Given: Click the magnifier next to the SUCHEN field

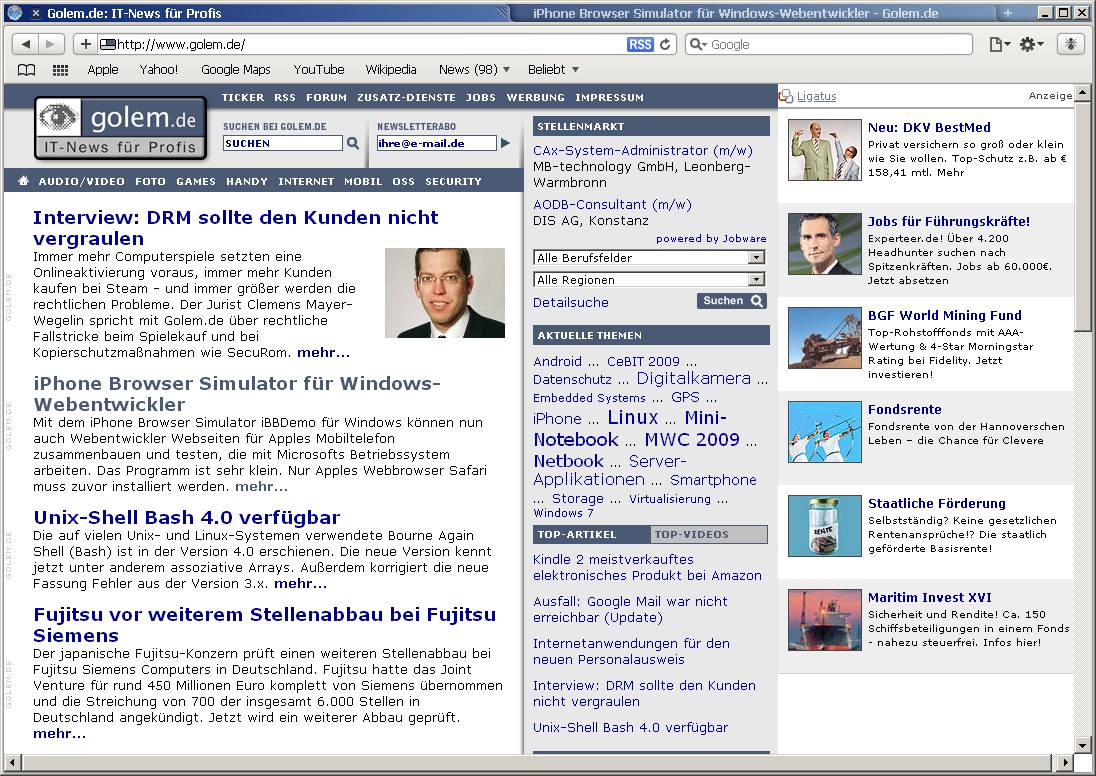Looking at the screenshot, I should pos(353,143).
